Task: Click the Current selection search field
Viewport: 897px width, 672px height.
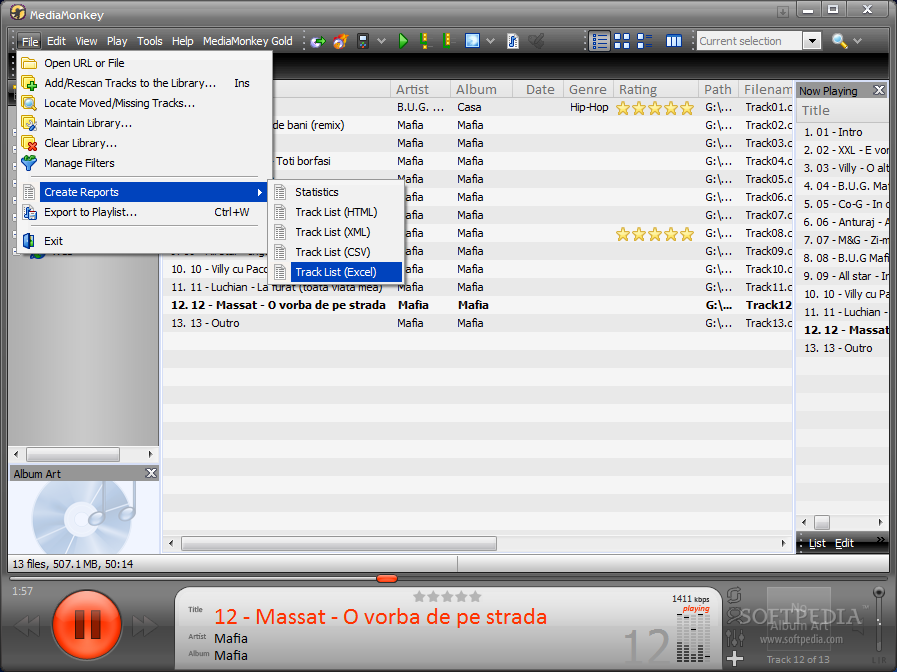Action: click(x=749, y=41)
